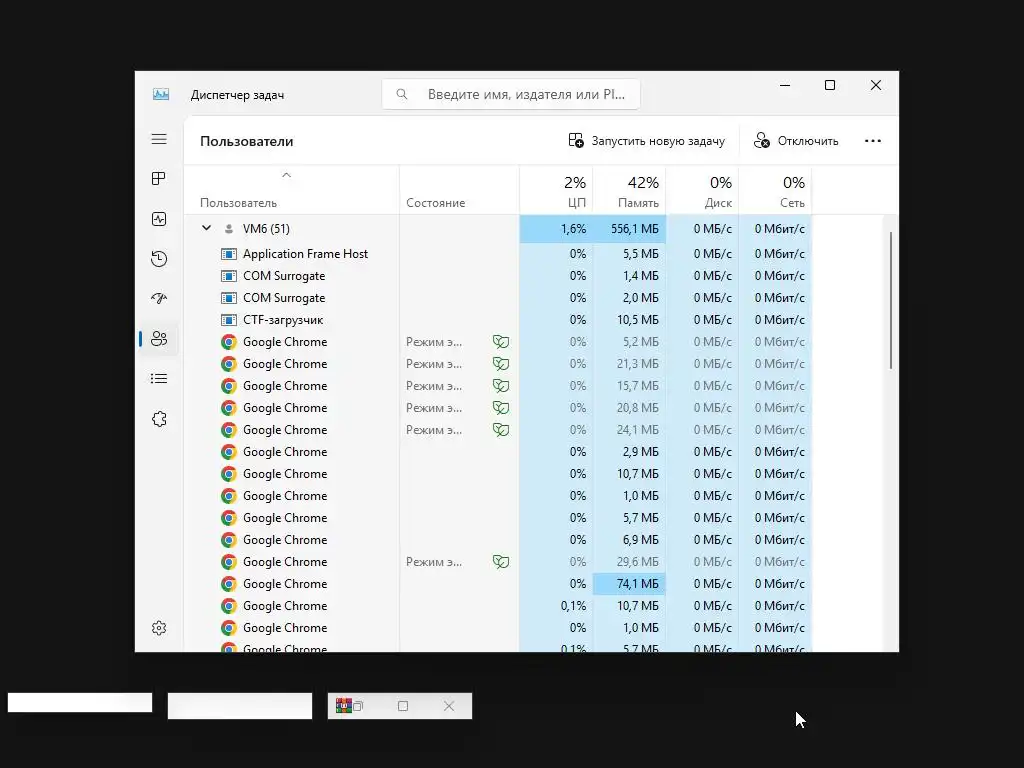Switch to the Processes page icon
The height and width of the screenshot is (768, 1024).
159,179
